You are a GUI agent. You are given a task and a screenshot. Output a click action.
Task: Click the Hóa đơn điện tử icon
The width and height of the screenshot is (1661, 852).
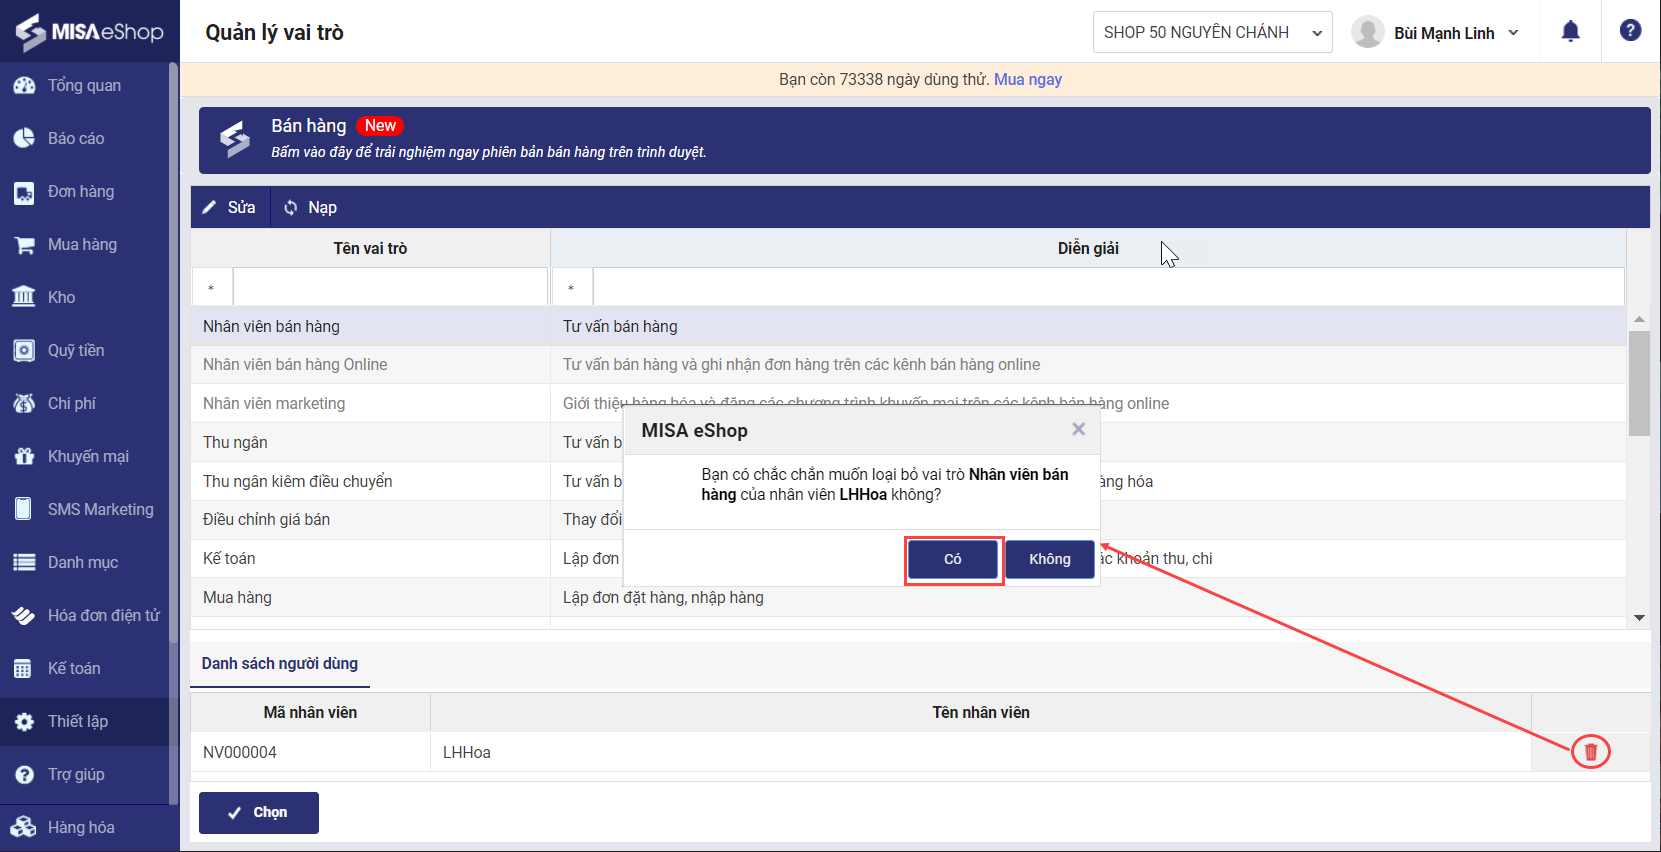[x=24, y=615]
